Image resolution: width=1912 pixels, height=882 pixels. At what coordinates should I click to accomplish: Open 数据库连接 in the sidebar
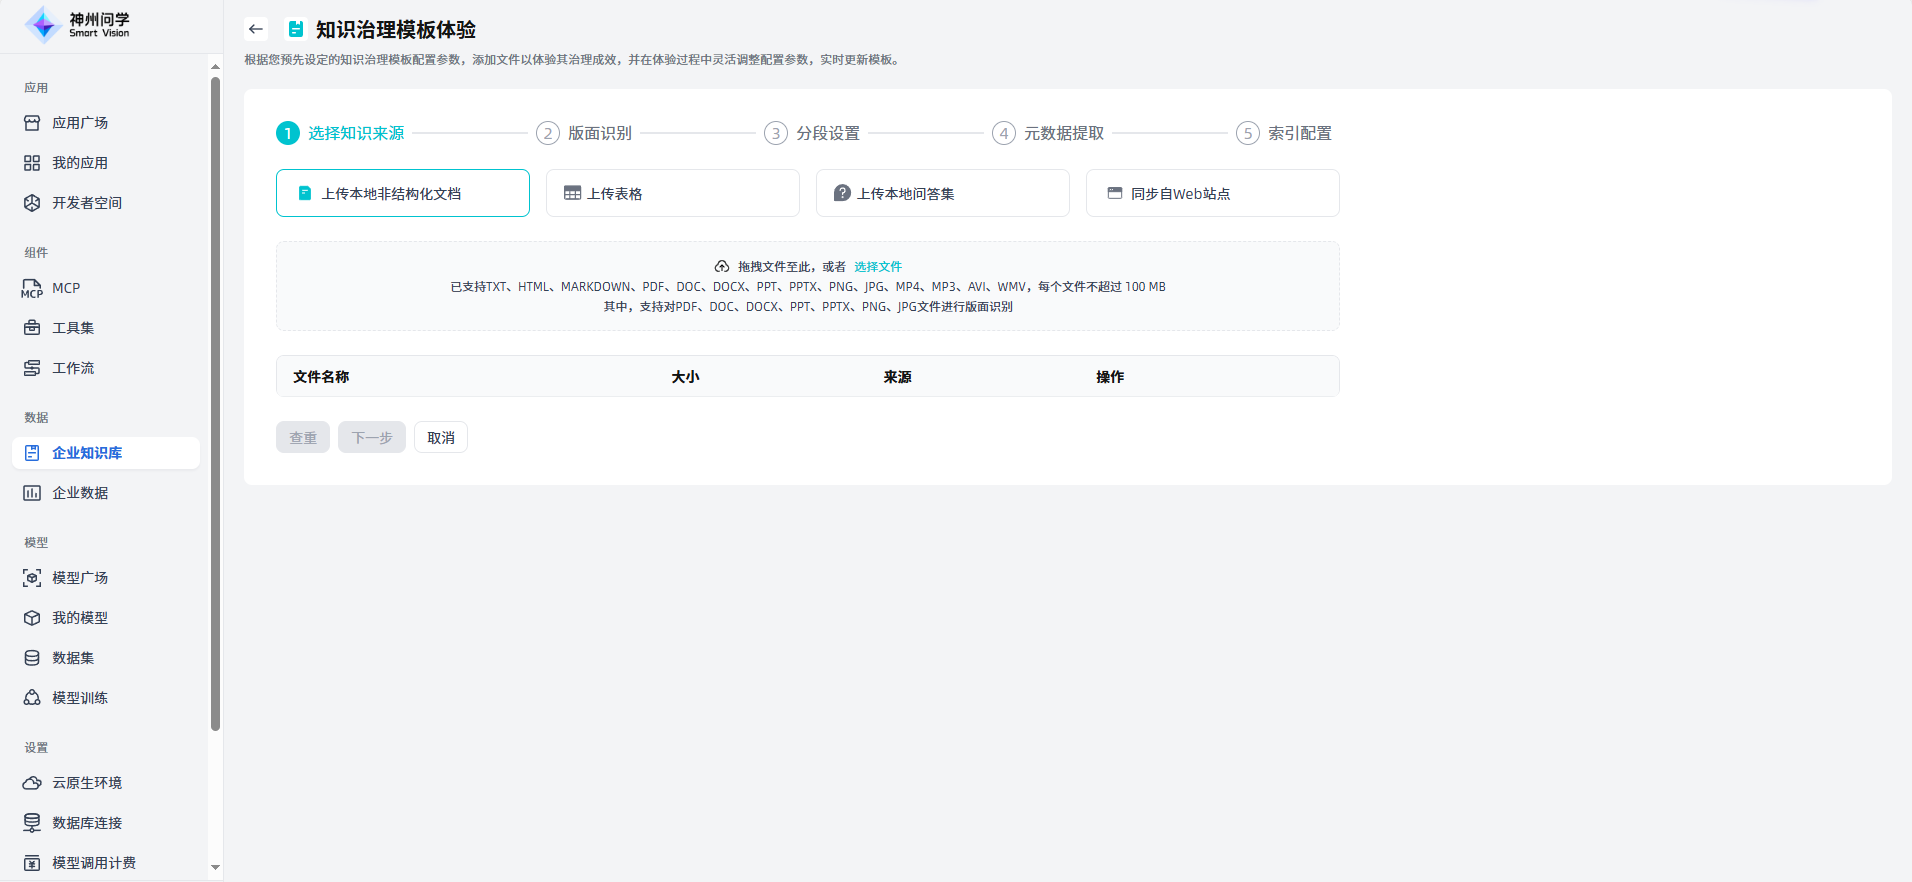click(x=87, y=823)
